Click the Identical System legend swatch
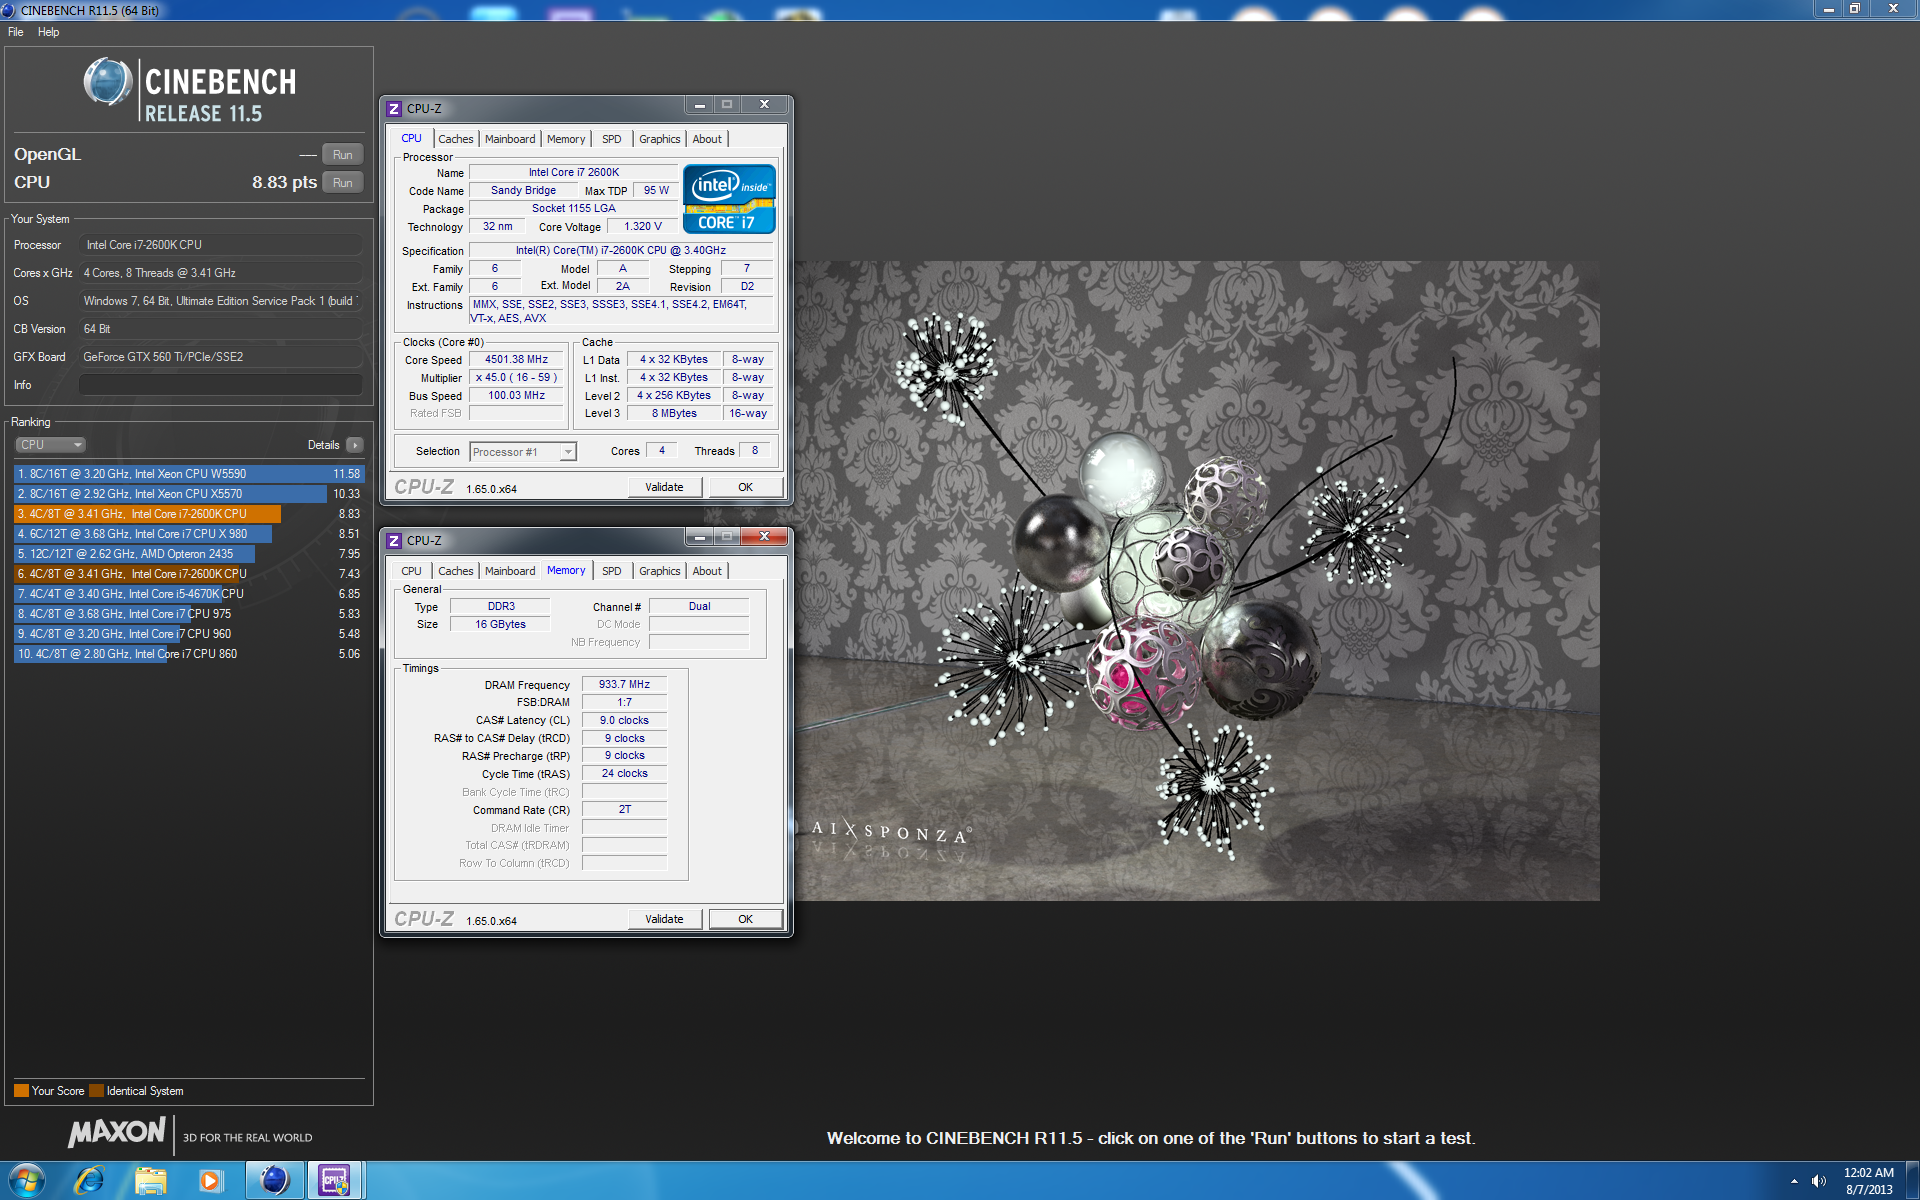Image resolution: width=1920 pixels, height=1200 pixels. (x=96, y=1091)
